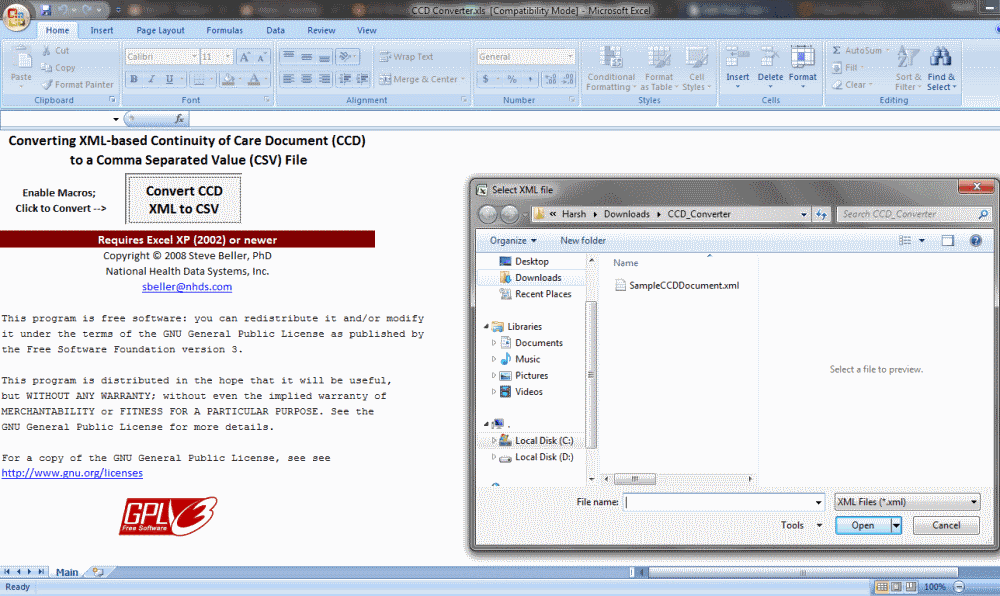
Task: Switch to Page Break Preview in status bar
Action: coord(911,586)
